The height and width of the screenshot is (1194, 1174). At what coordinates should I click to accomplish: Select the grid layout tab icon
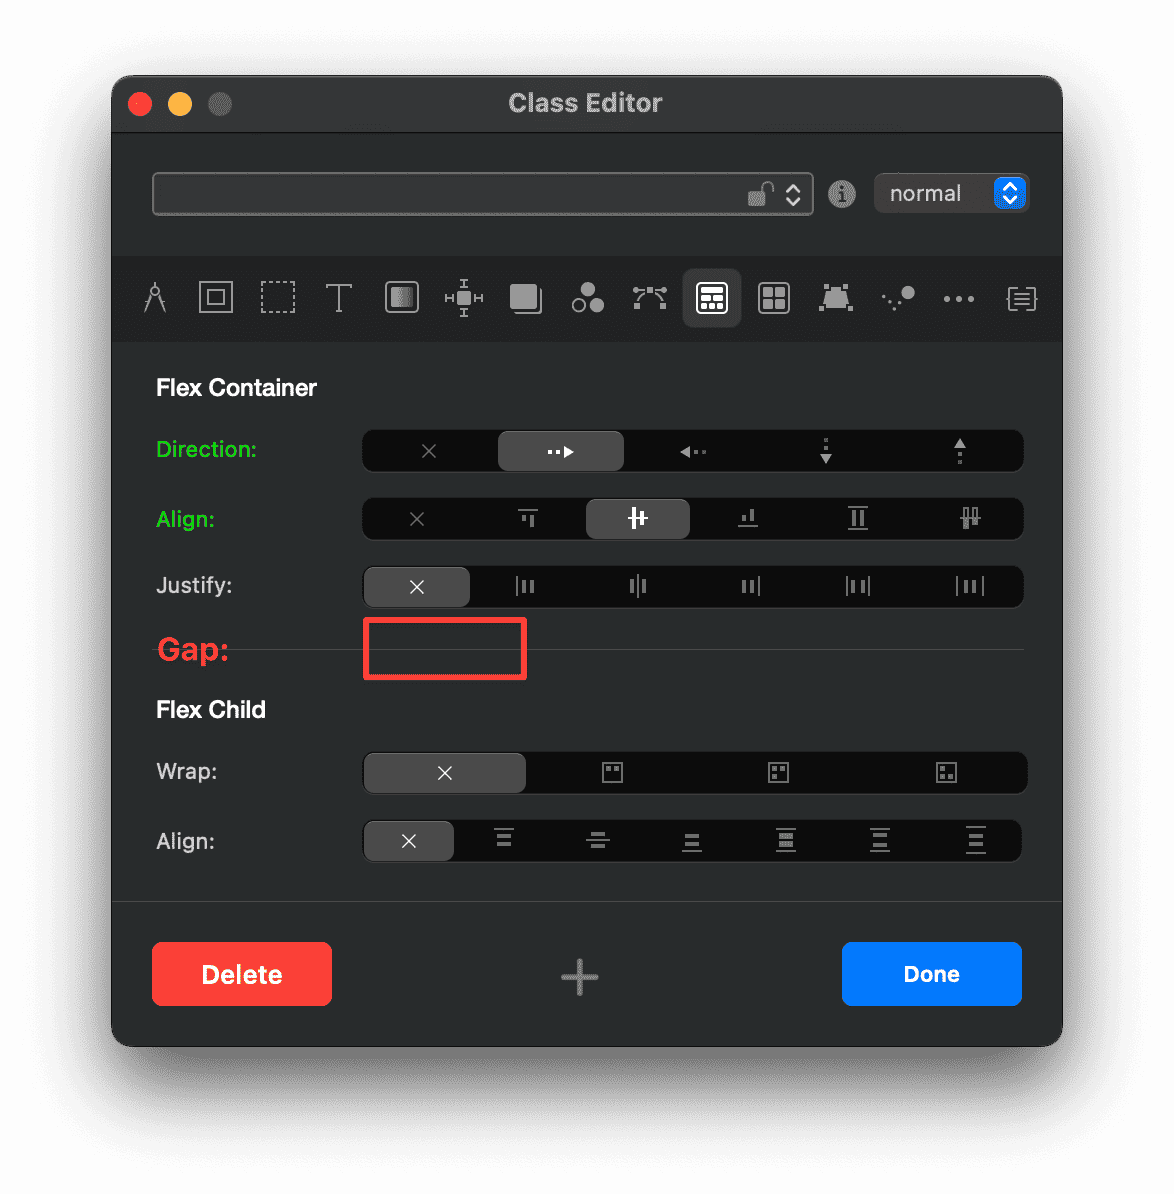point(774,298)
